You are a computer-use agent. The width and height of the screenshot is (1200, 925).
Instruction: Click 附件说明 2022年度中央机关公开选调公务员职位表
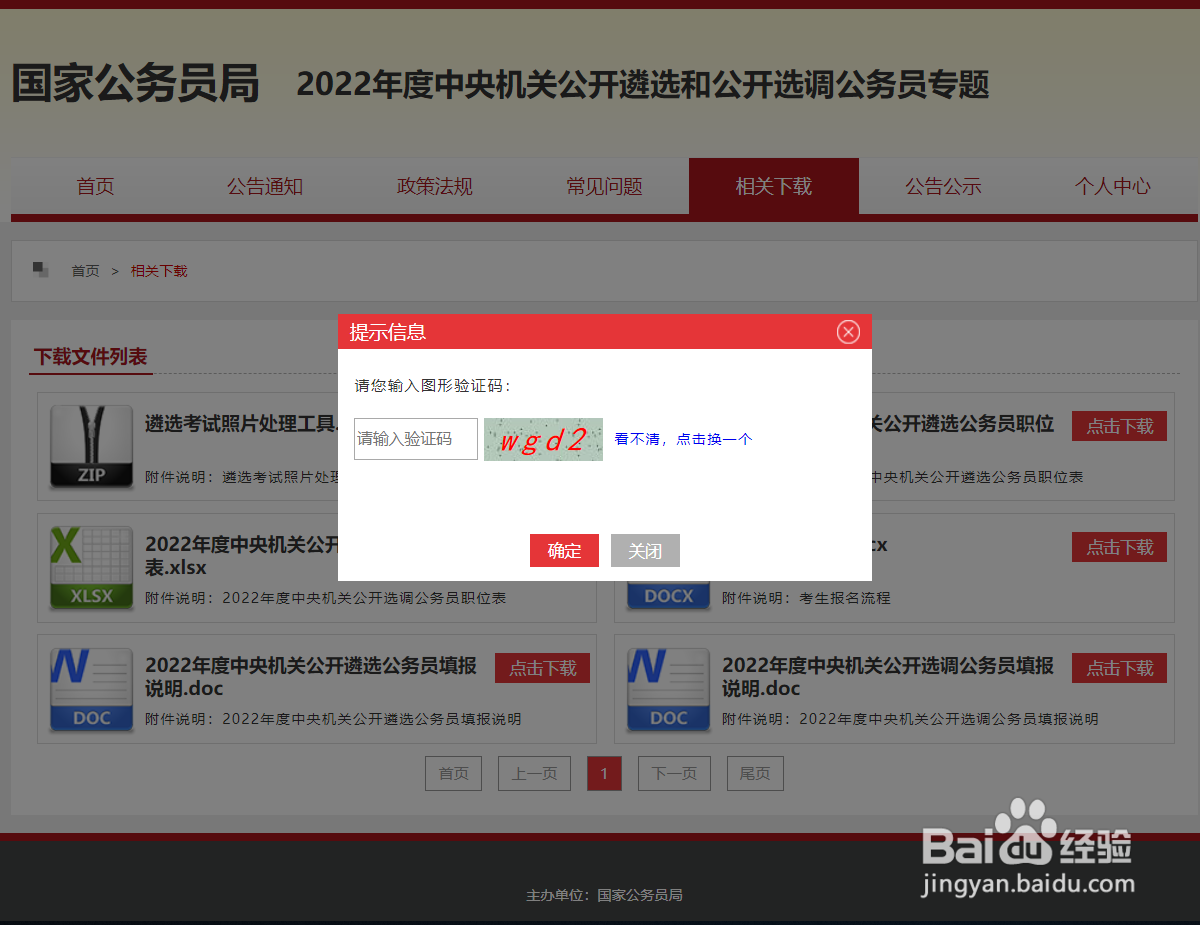pyautogui.click(x=325, y=598)
